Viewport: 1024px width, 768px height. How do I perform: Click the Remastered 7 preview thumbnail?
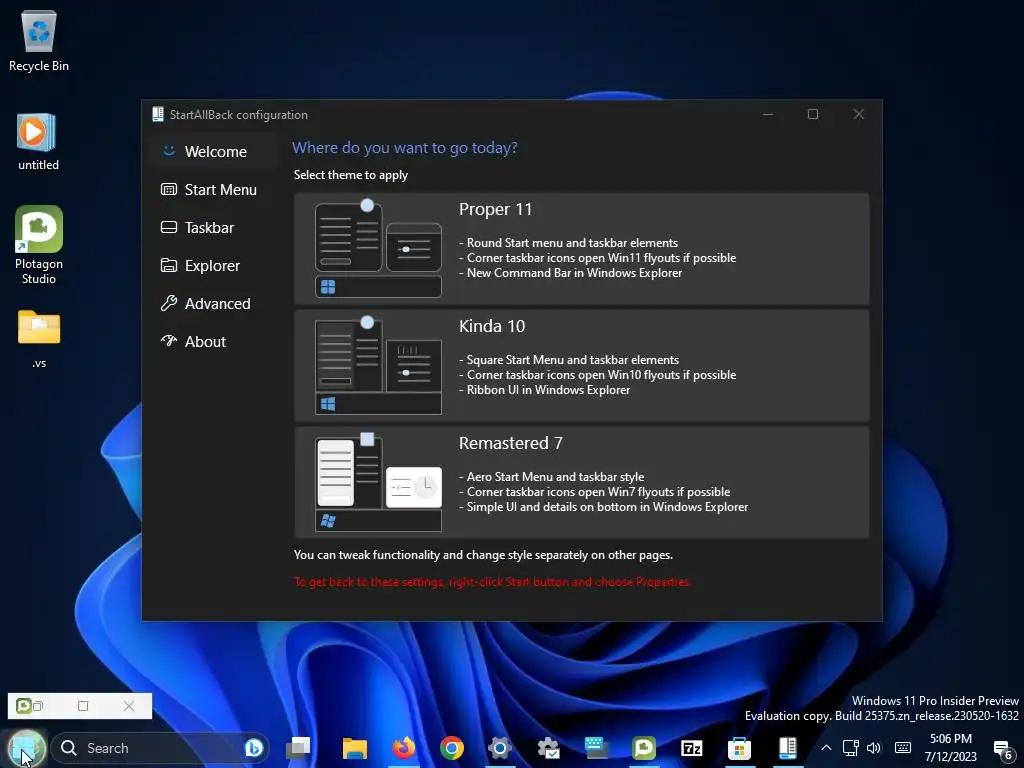click(378, 483)
